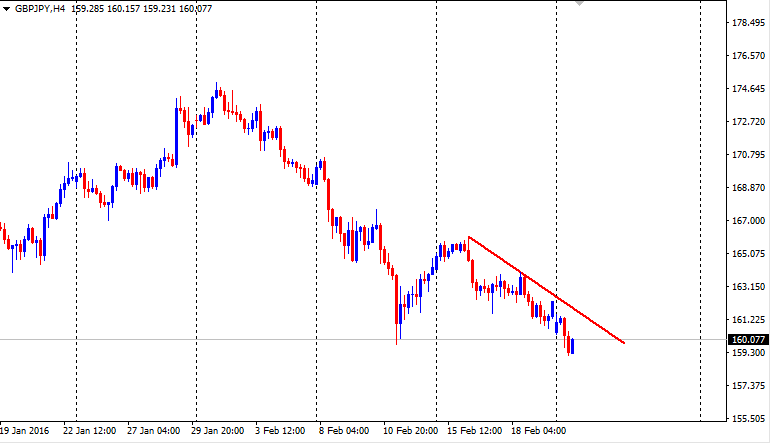Screen dimensions: 771x443
Task: Click the GBPJPY,H4 symbol label
Action: click(40, 9)
